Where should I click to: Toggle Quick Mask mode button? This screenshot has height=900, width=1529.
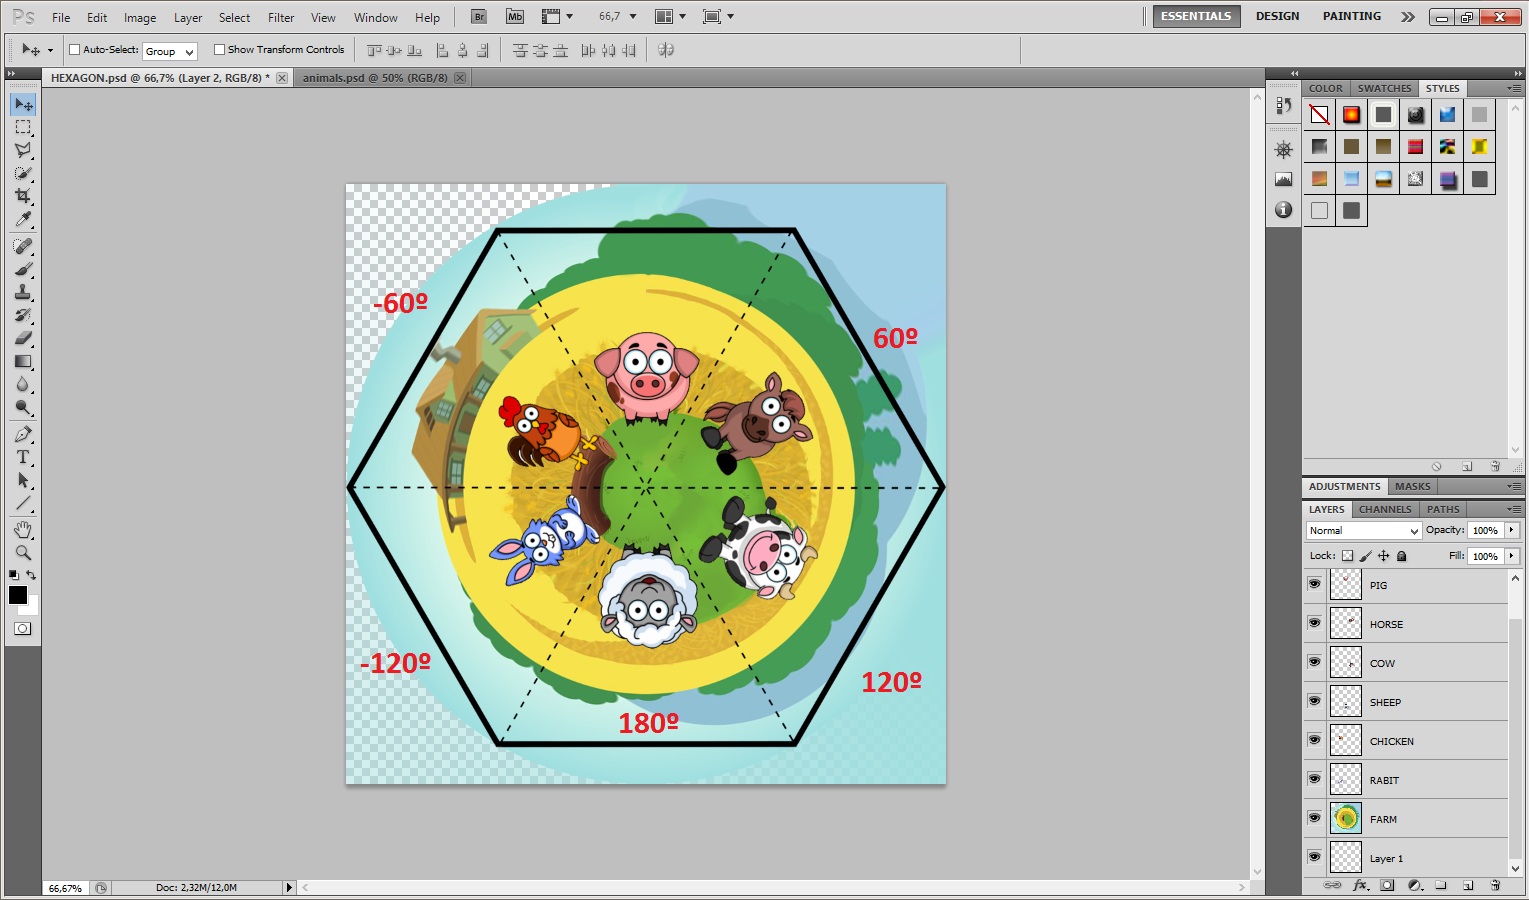(23, 629)
